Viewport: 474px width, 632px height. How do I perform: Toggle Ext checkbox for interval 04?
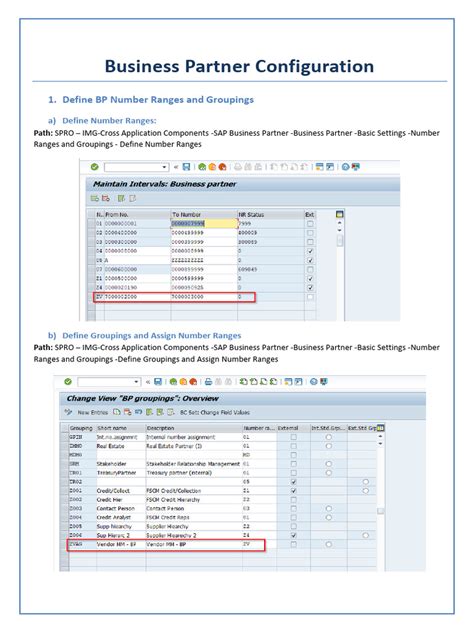click(x=310, y=251)
